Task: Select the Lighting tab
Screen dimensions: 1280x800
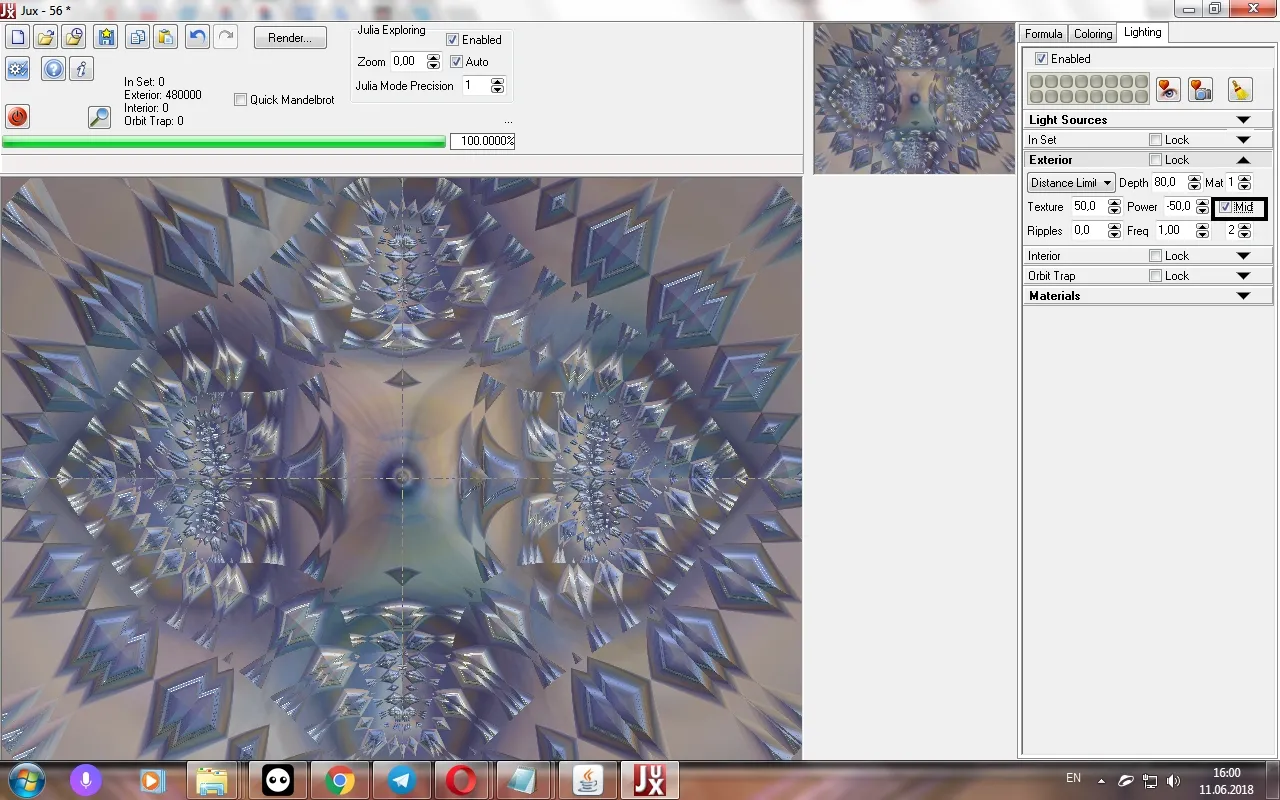Action: (x=1142, y=32)
